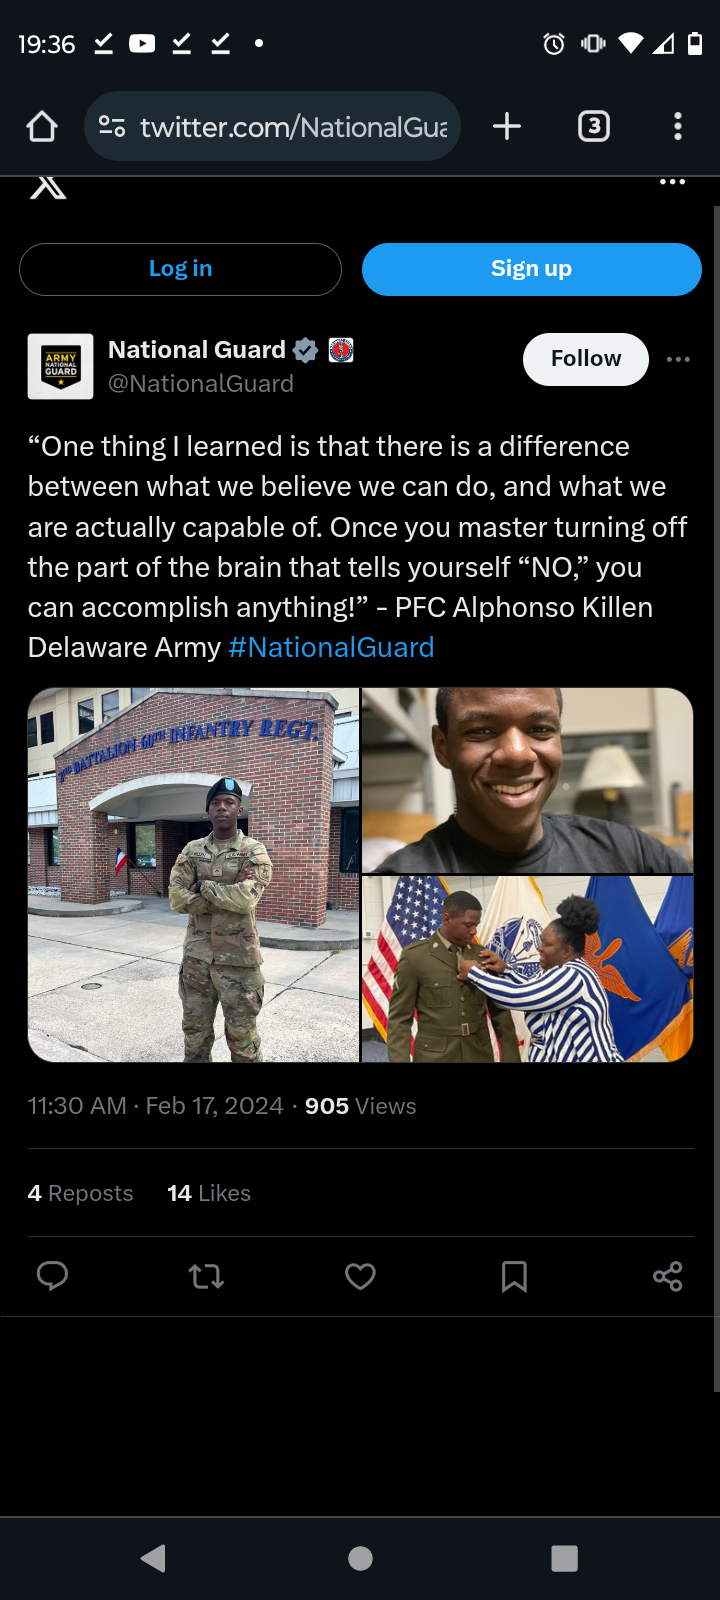The height and width of the screenshot is (1600, 720).
Task: Share the tweet using share icon
Action: click(x=667, y=1276)
